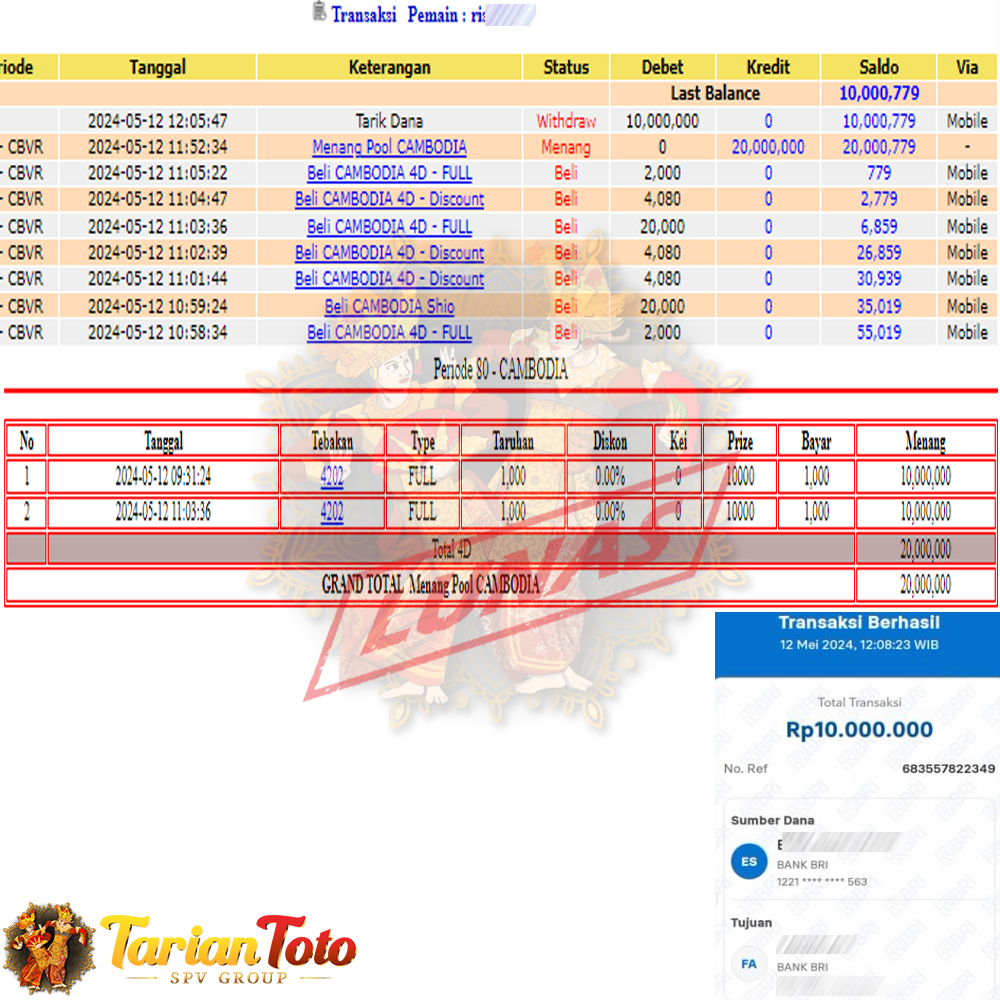Click the 4202 tebakan link in row 1
Screen dimensions: 1000x1000
332,476
